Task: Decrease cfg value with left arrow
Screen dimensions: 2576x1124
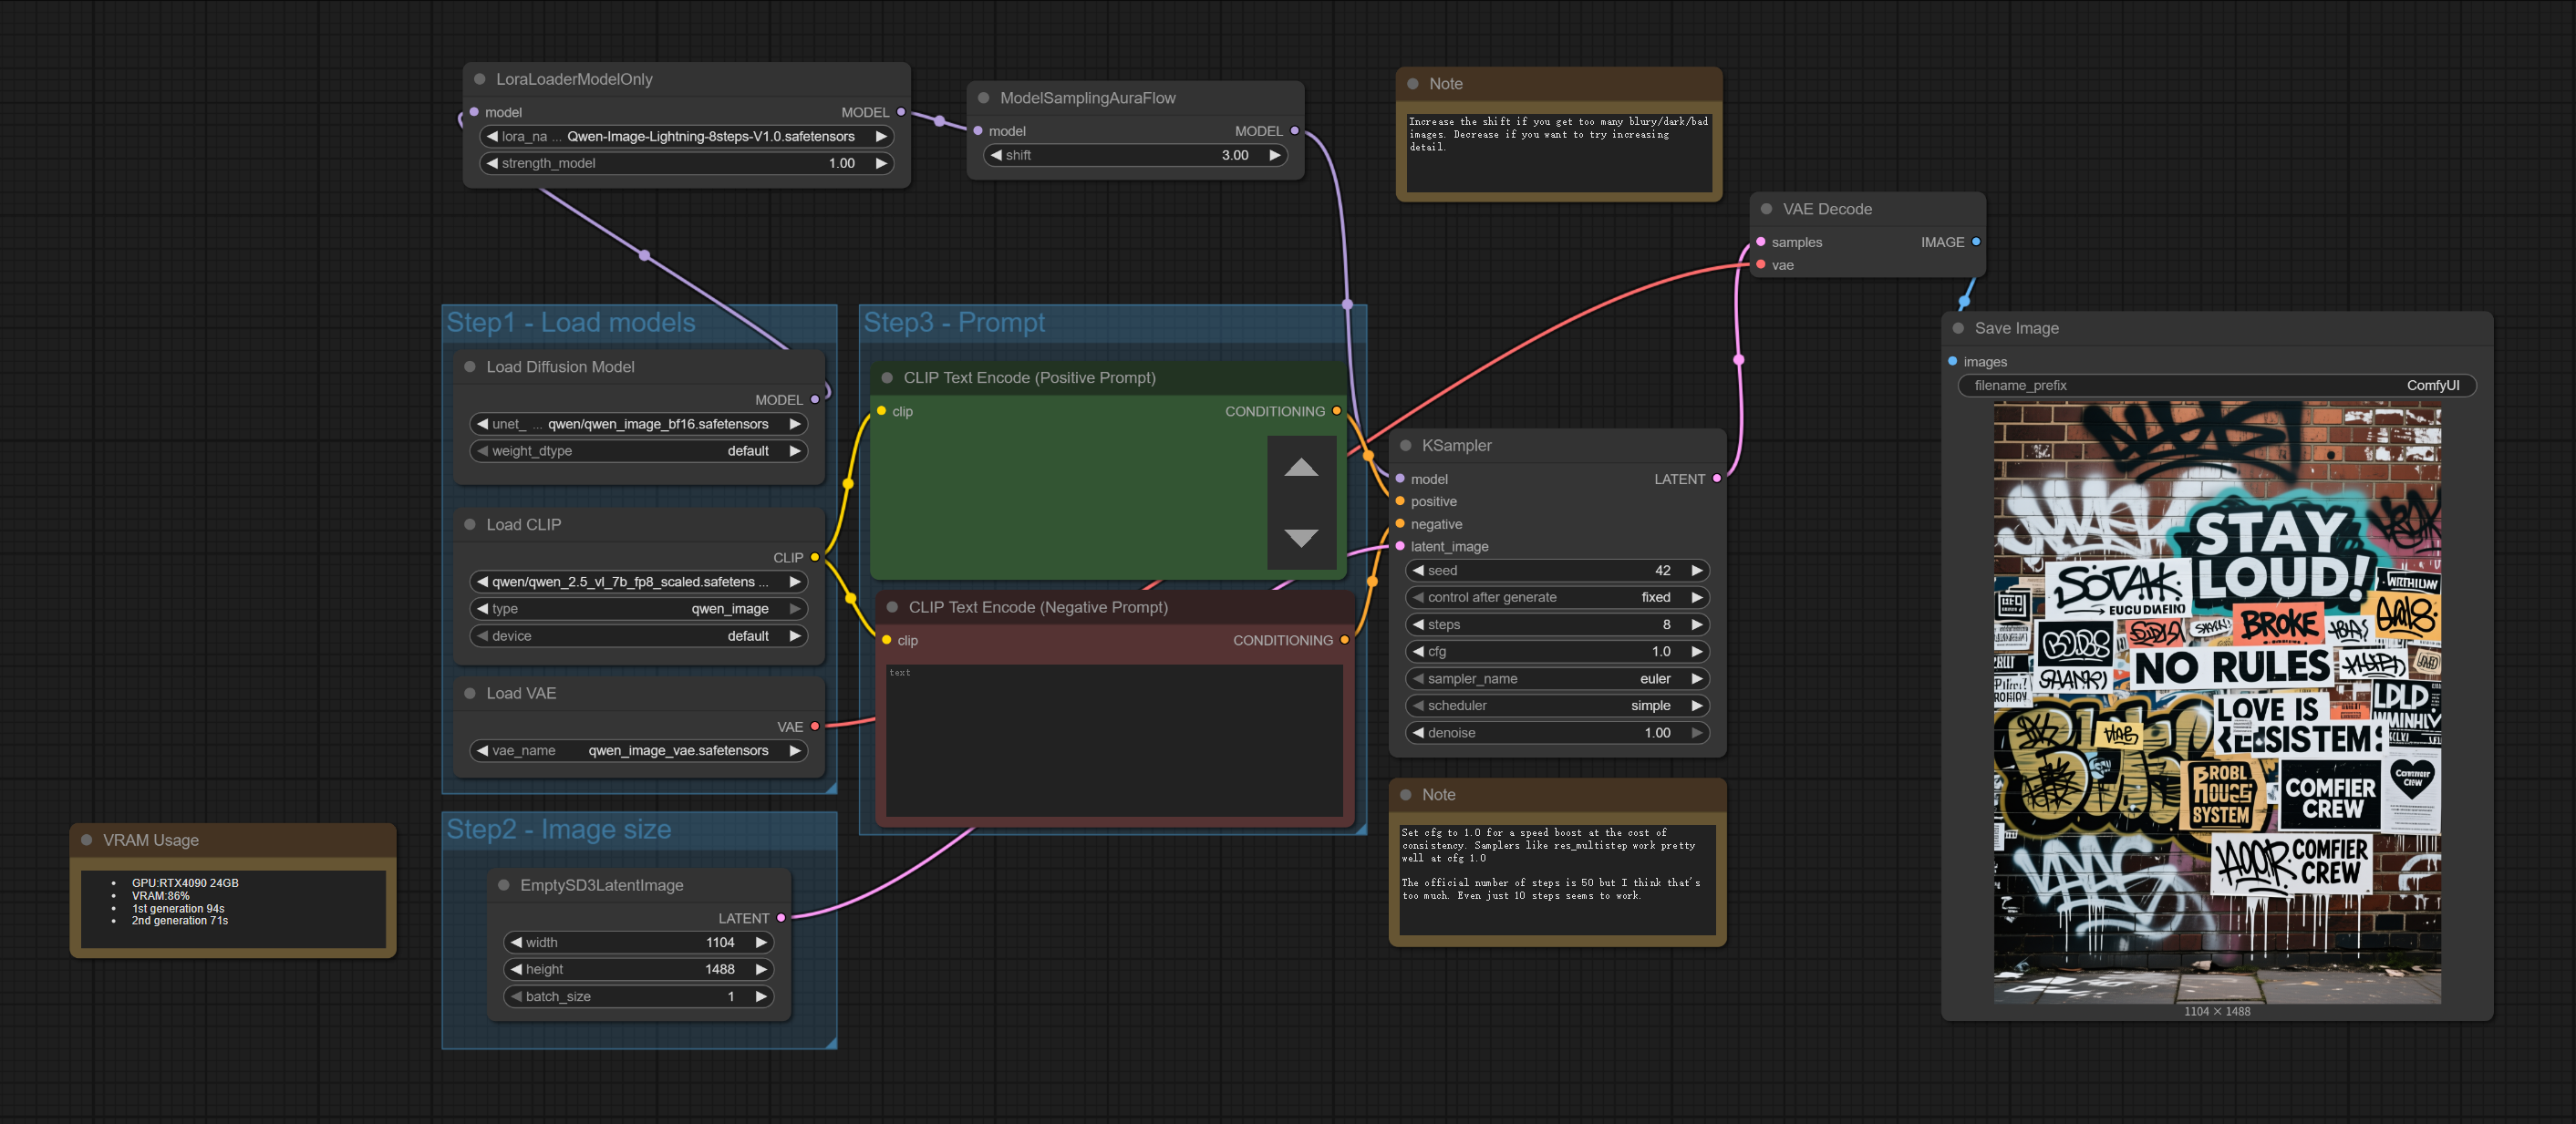Action: (x=1418, y=651)
